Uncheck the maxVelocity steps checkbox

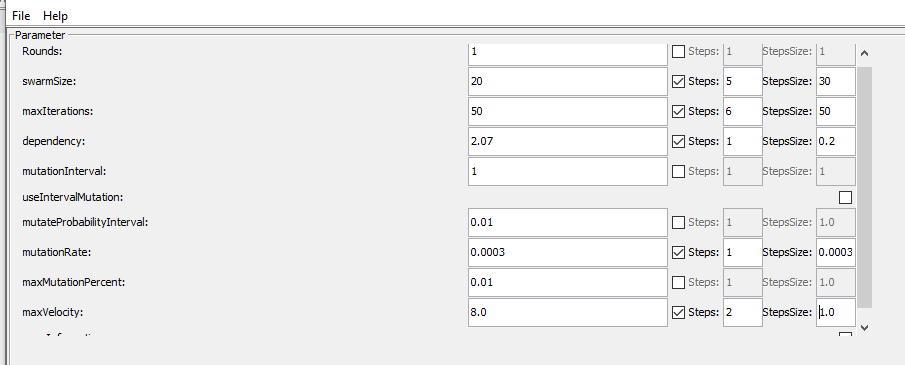click(679, 312)
